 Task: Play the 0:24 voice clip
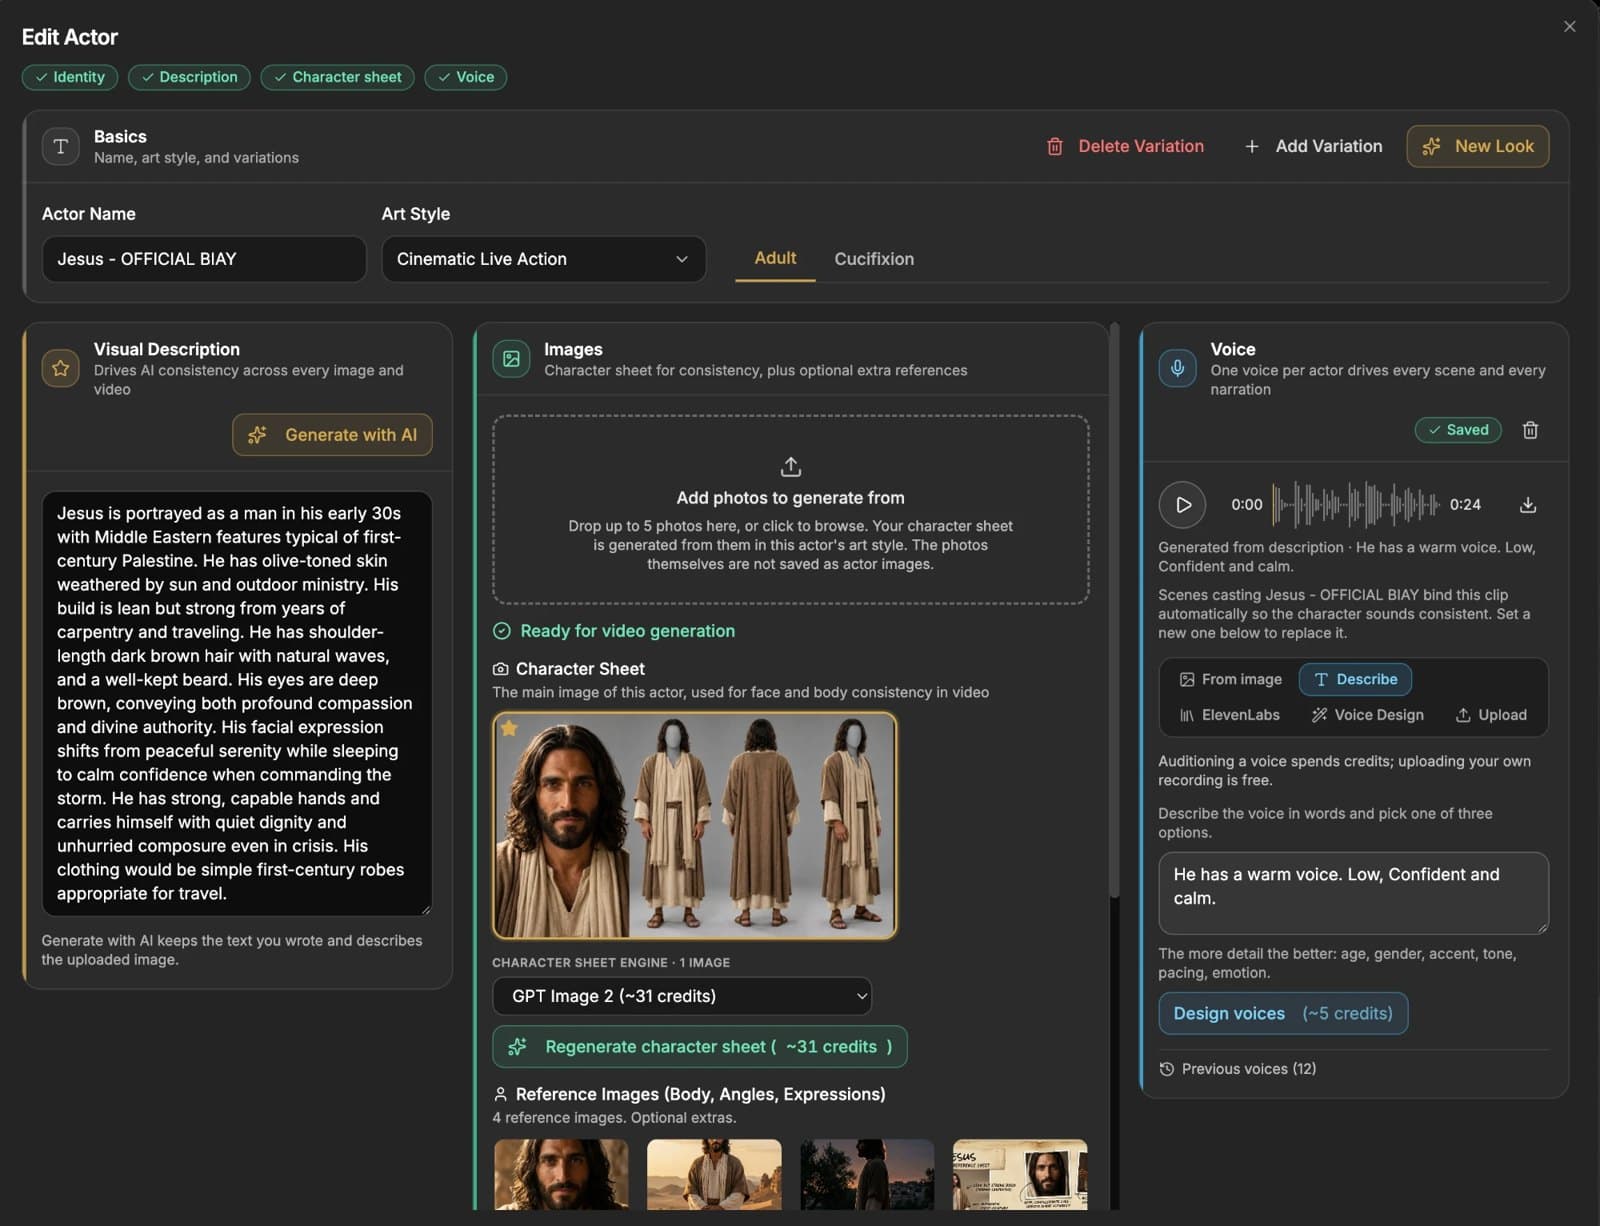pyautogui.click(x=1182, y=505)
